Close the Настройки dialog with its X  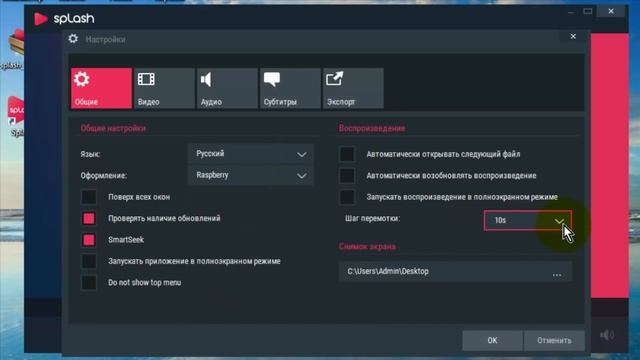(573, 36)
